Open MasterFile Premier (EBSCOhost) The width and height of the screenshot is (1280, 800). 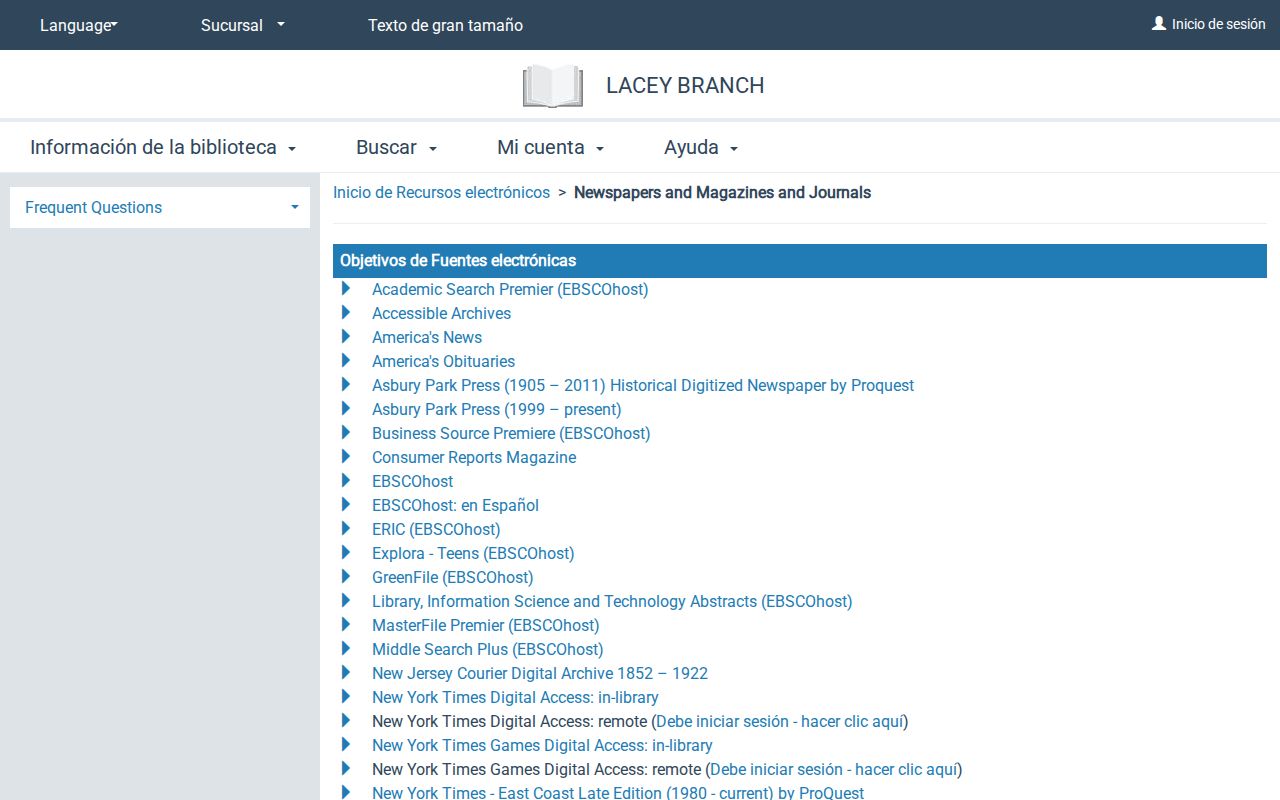pos(485,625)
